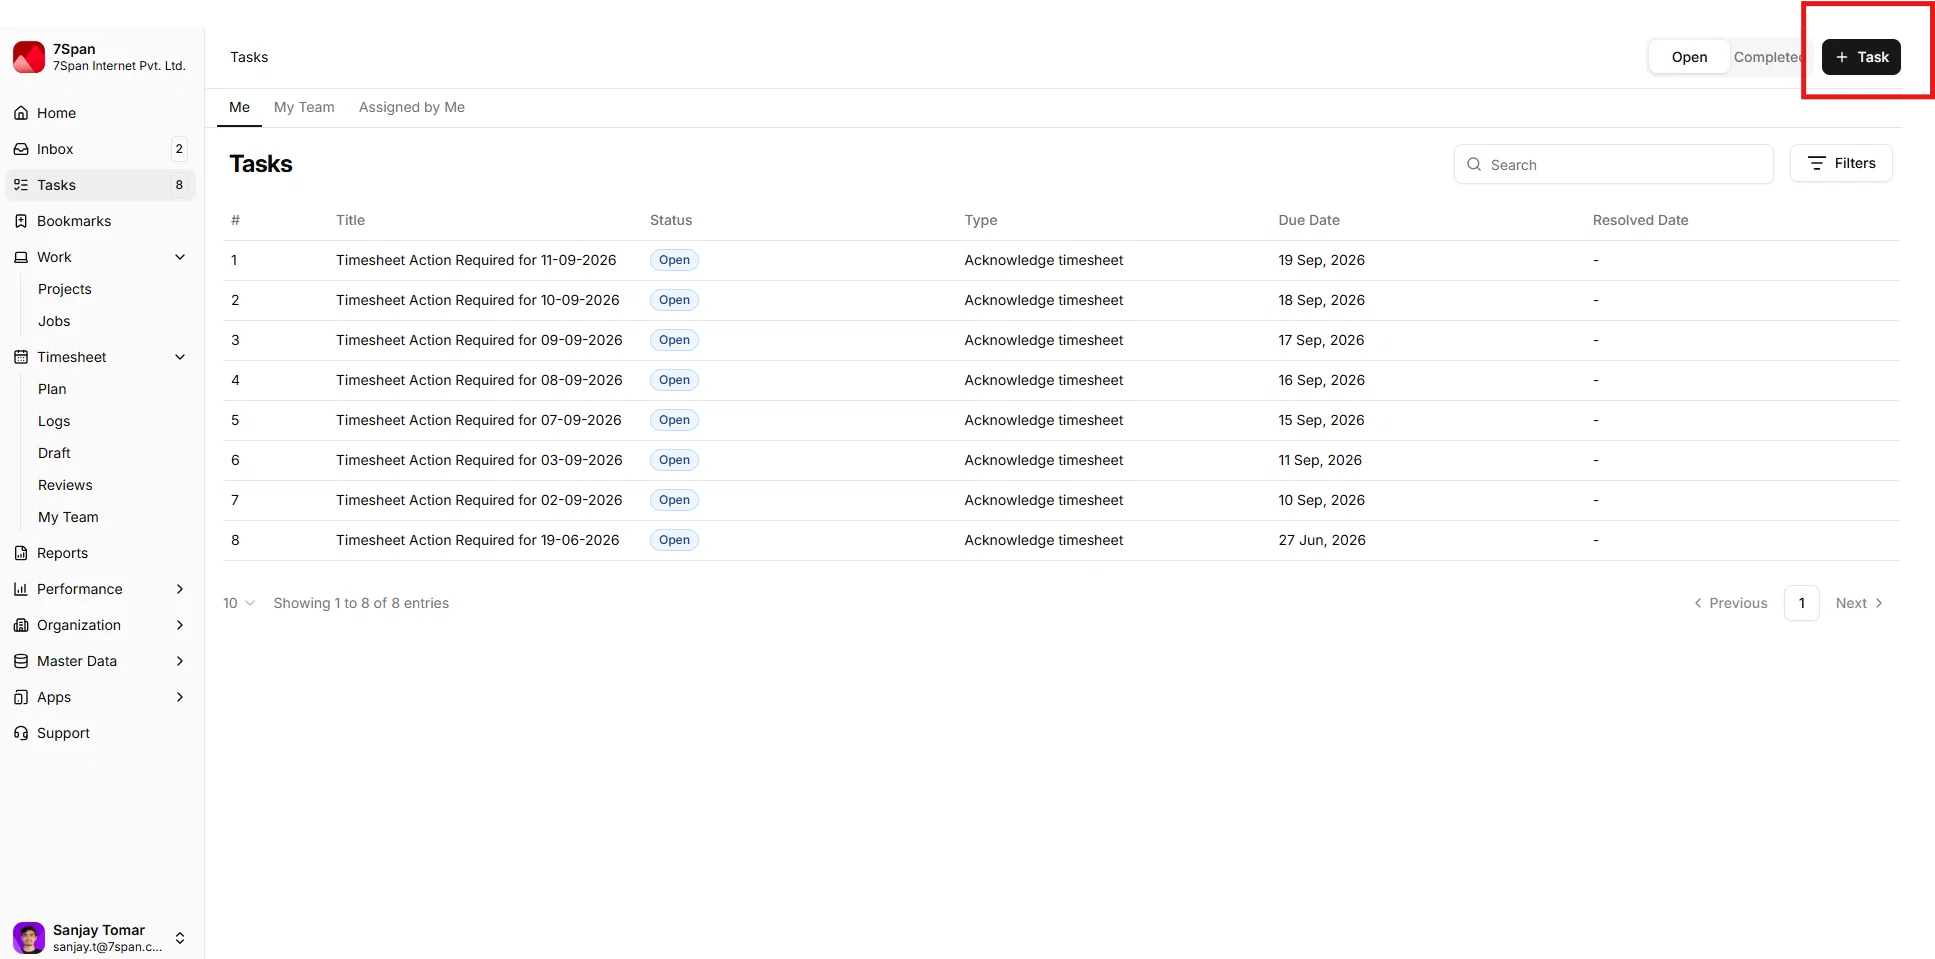This screenshot has width=1935, height=959.
Task: Open task Timesheet Action Required for 11-09-2026
Action: 476,260
